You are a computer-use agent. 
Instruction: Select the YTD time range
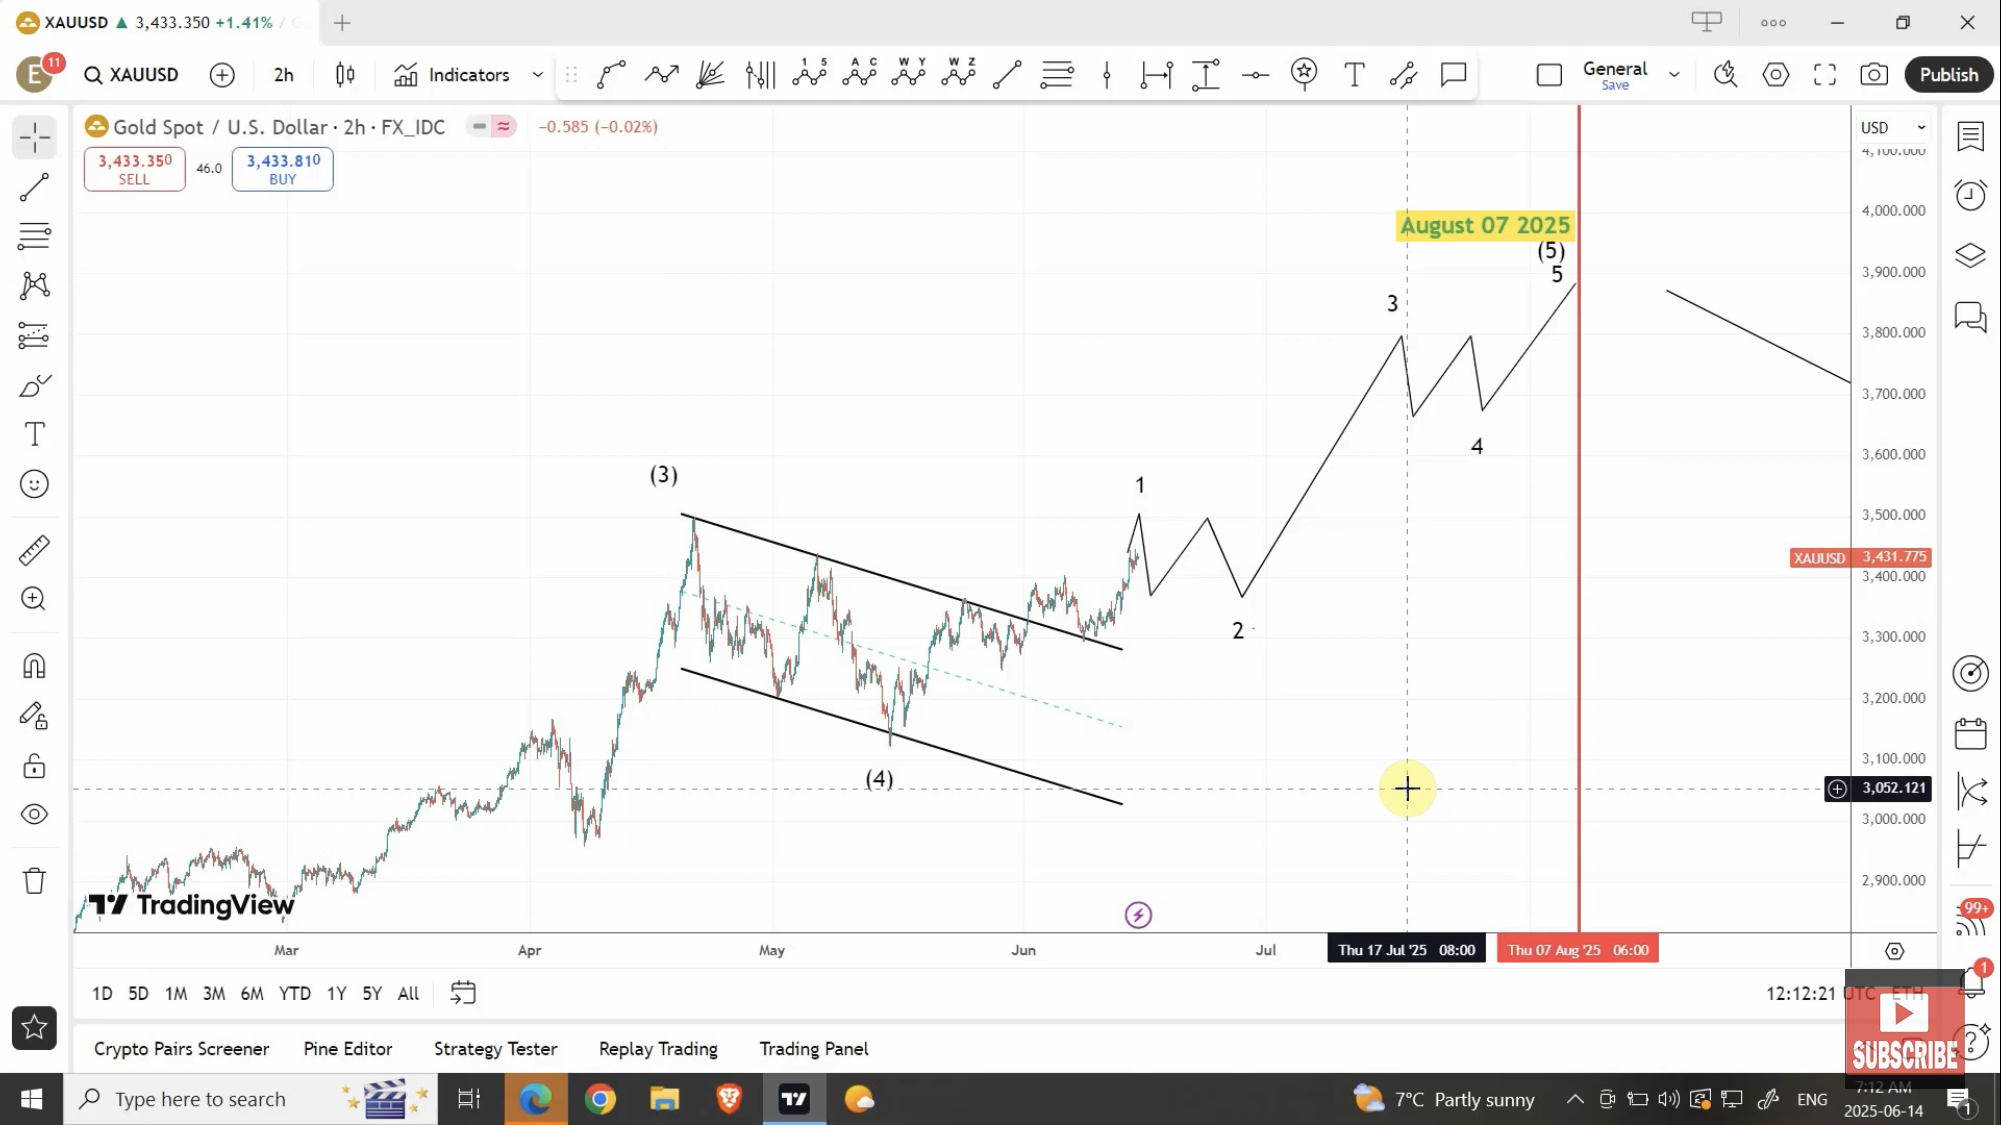(x=294, y=993)
